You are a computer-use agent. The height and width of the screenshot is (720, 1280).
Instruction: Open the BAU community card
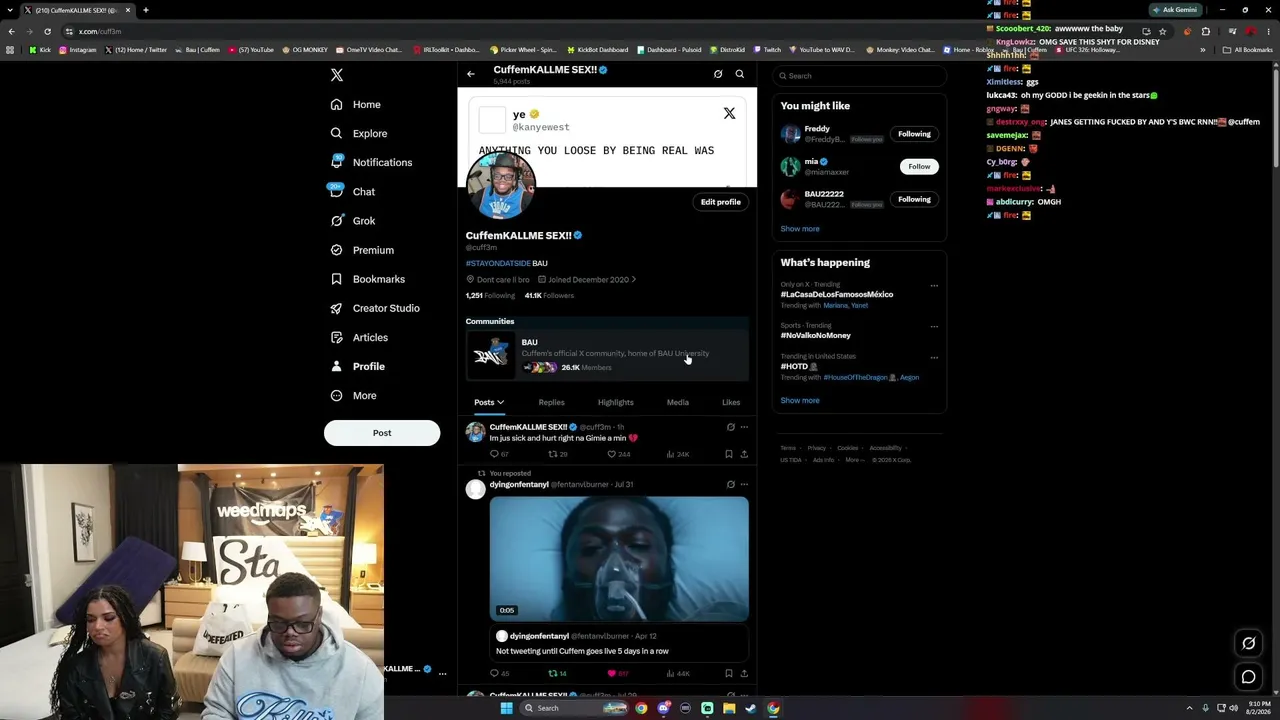[607, 355]
